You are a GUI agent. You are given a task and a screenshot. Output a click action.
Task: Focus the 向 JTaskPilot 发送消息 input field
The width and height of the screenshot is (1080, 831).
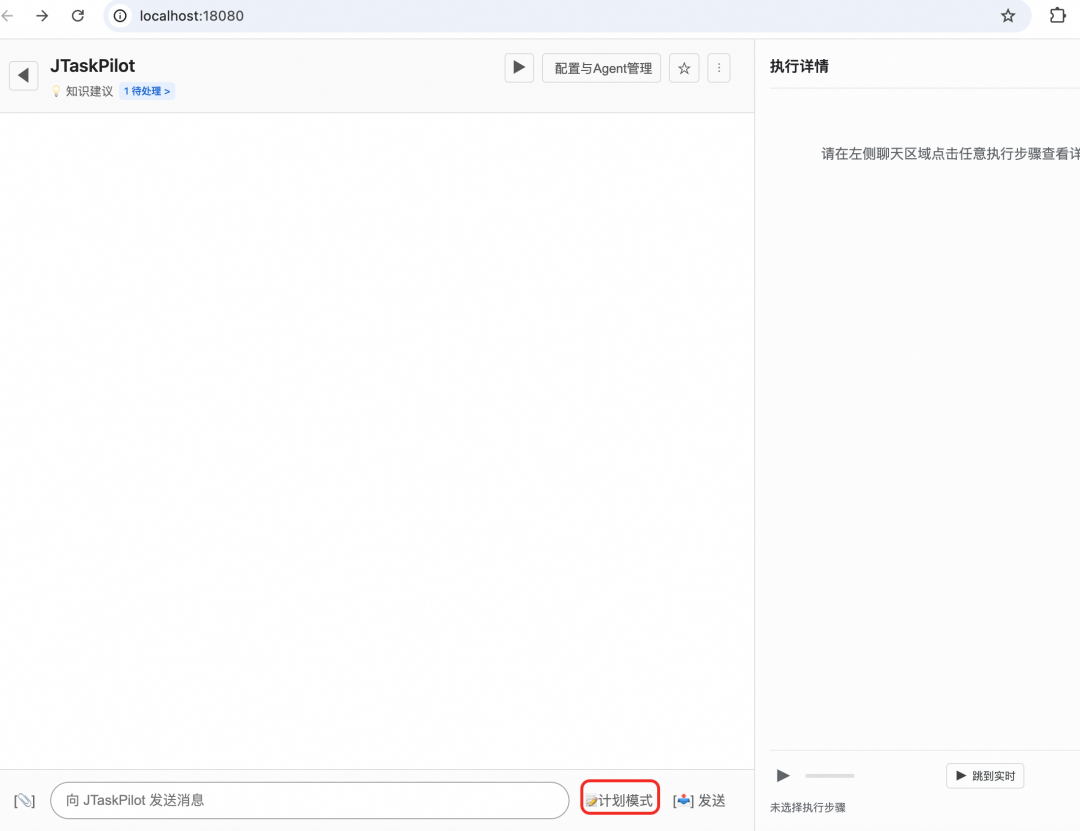309,800
